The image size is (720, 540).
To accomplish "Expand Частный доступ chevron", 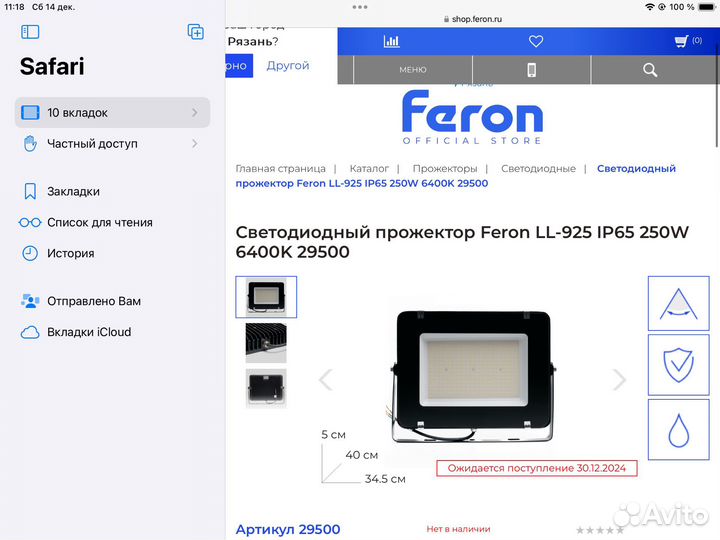I will pos(195,144).
